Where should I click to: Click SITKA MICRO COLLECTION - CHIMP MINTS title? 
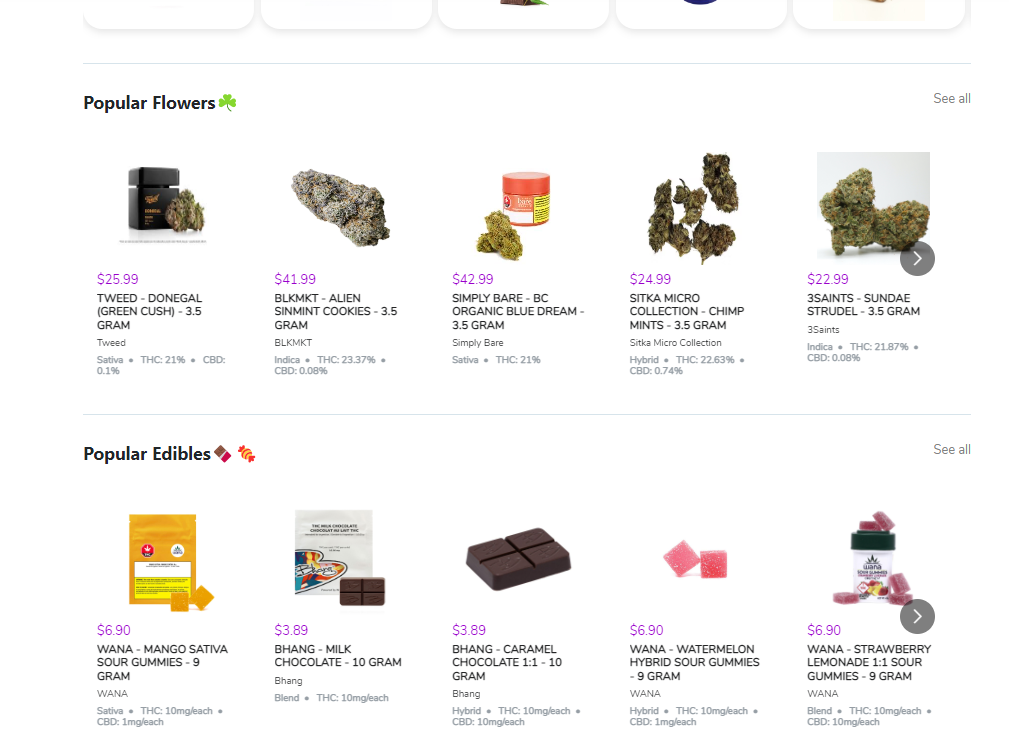pyautogui.click(x=687, y=312)
